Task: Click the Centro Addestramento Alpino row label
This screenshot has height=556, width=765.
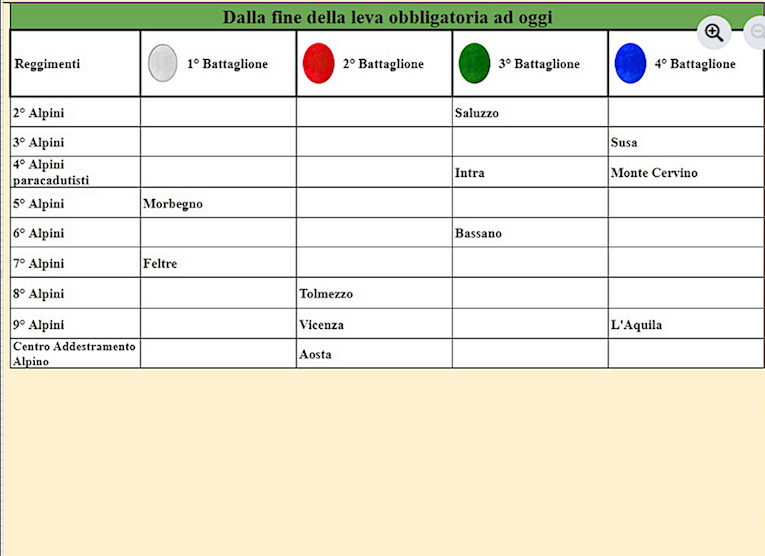Action: click(74, 354)
